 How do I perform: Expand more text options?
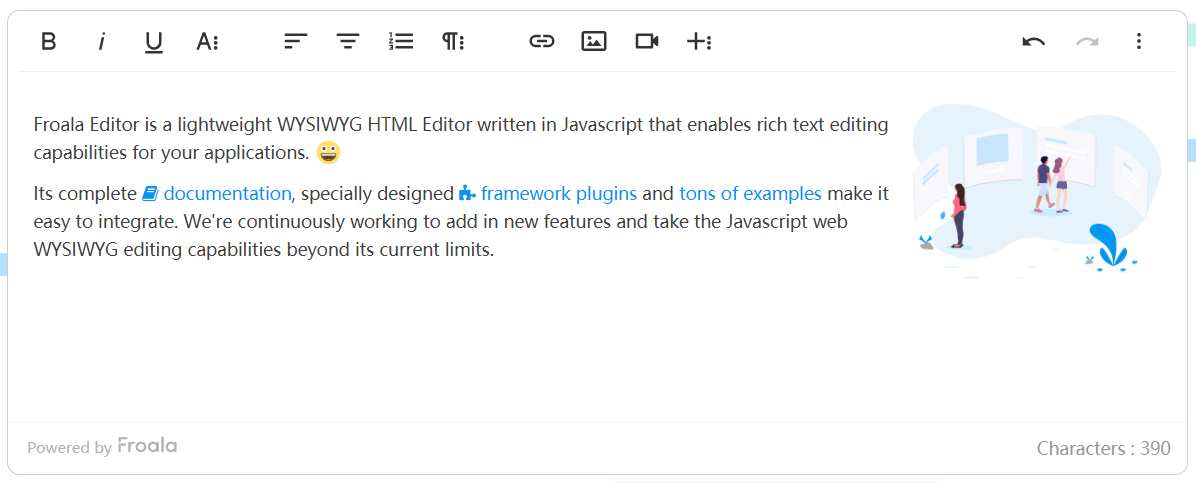[207, 42]
